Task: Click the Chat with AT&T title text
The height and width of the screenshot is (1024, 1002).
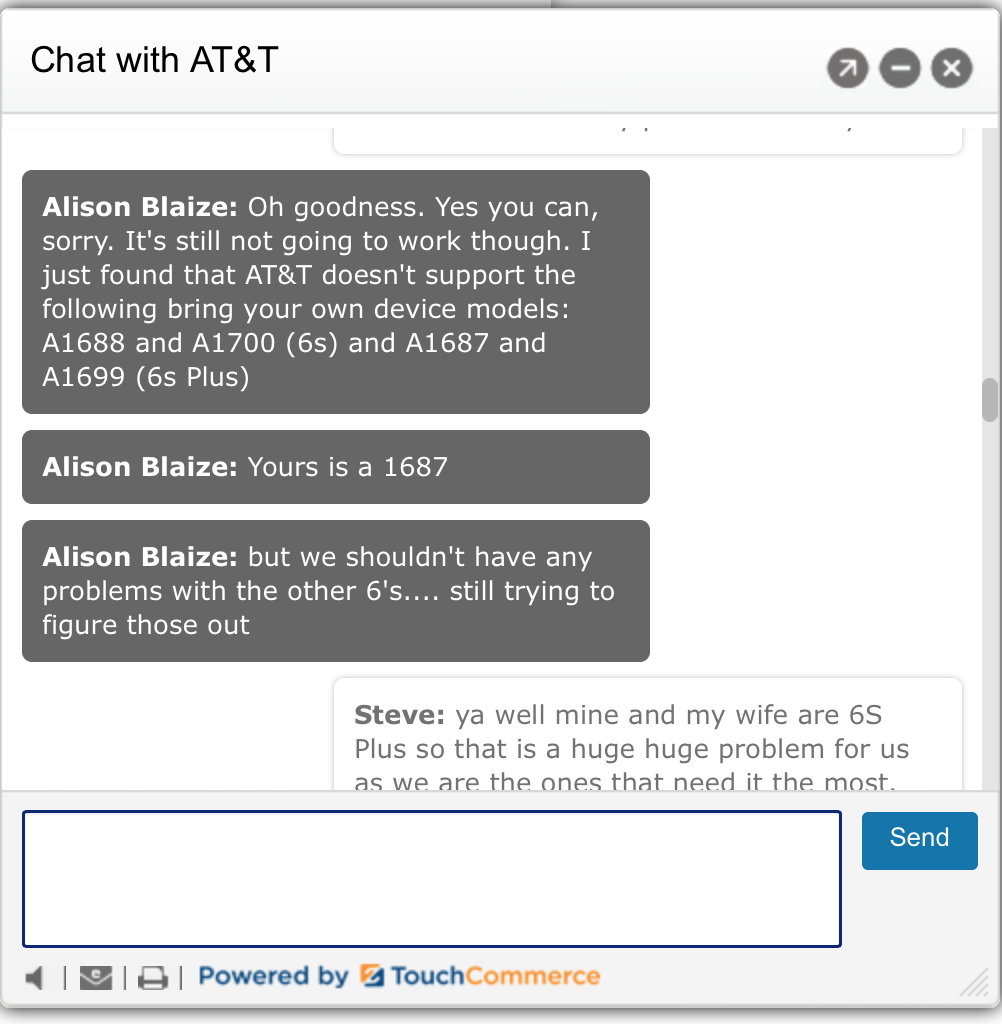Action: [154, 60]
